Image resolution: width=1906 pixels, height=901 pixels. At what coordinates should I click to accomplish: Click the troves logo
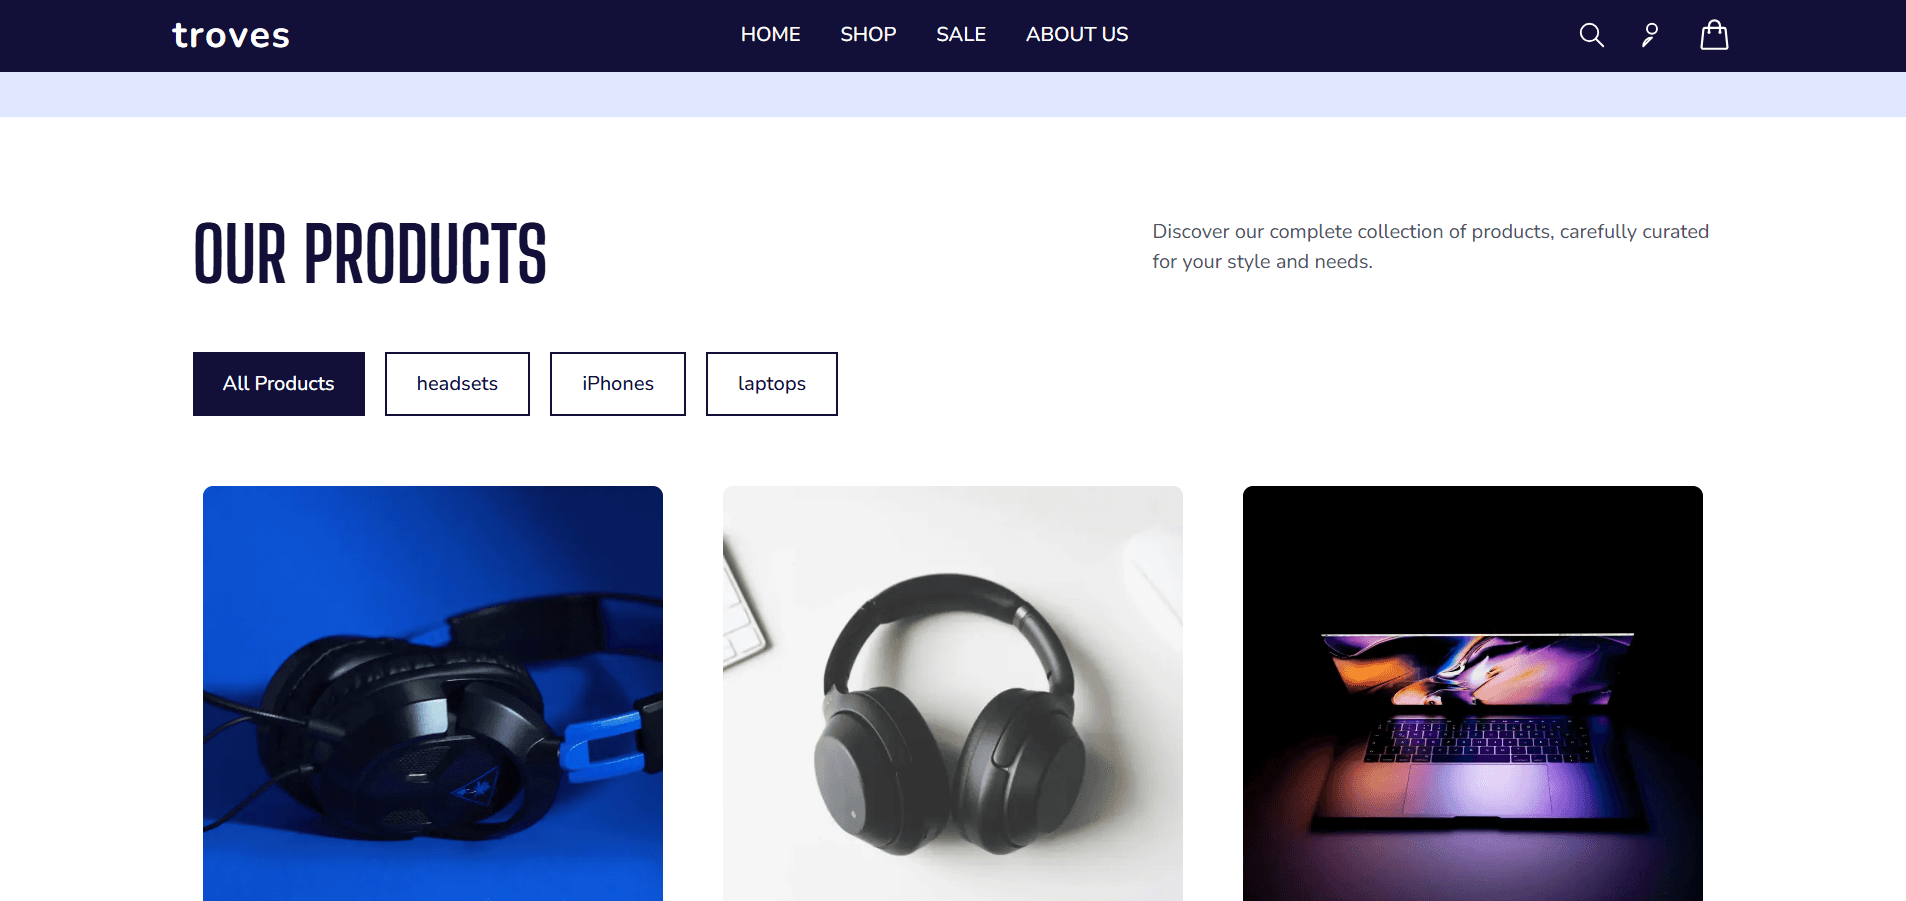[231, 36]
